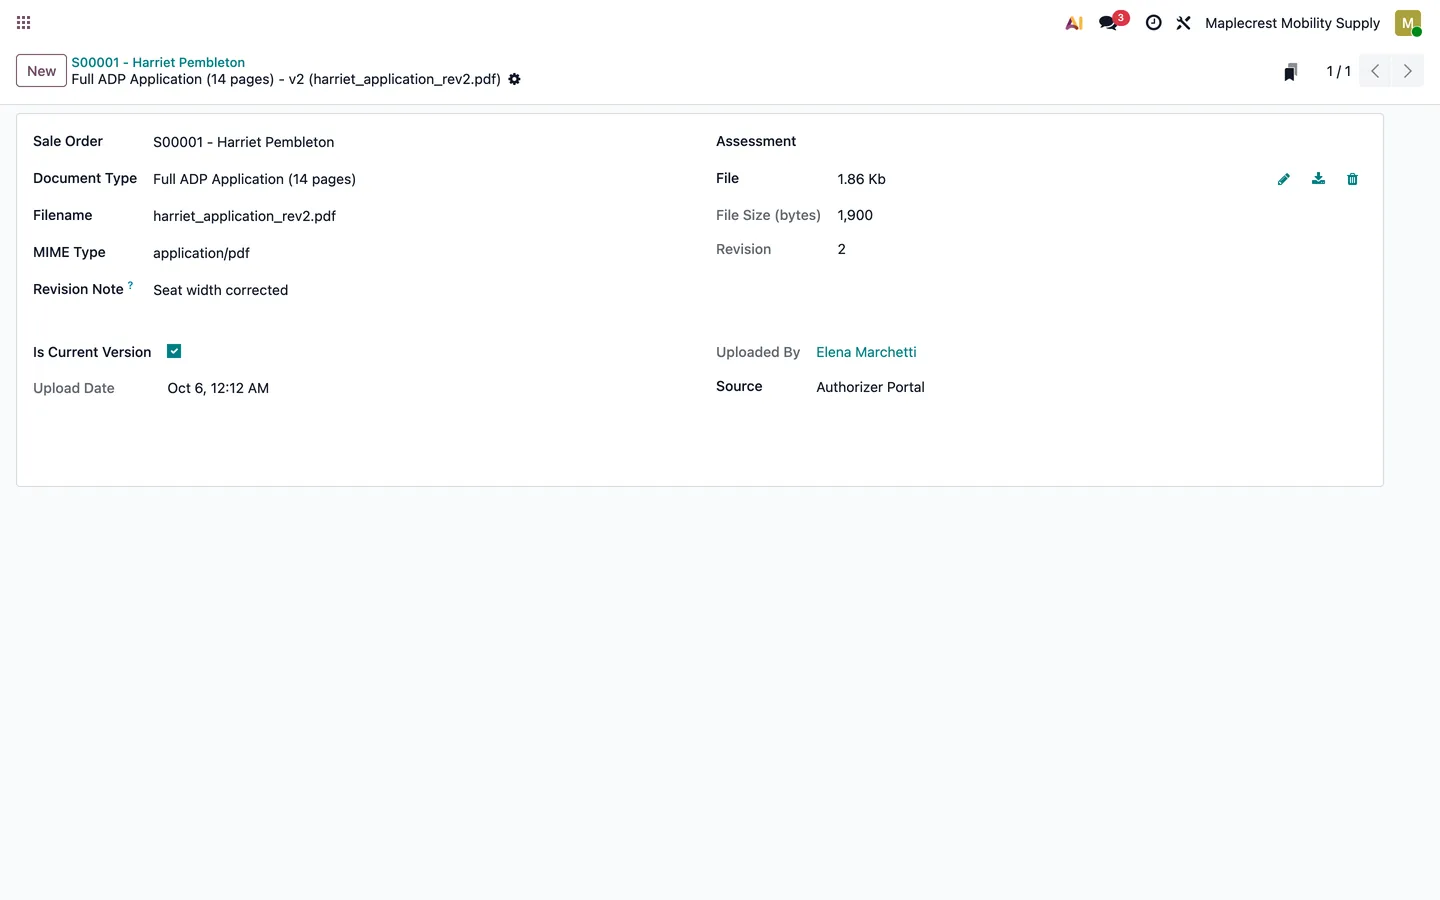The width and height of the screenshot is (1440, 900).
Task: Toggle the Is Current Version checkbox
Action: [174, 351]
